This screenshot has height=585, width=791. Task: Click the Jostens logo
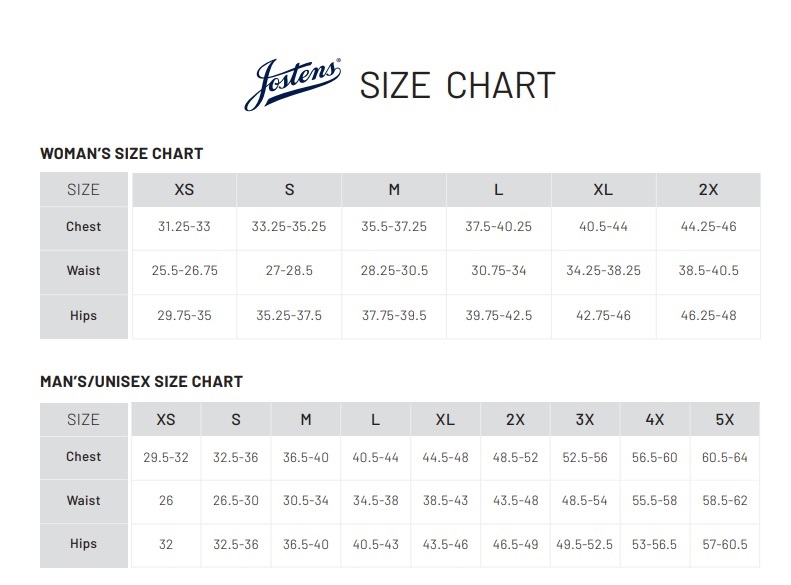pyautogui.click(x=292, y=84)
